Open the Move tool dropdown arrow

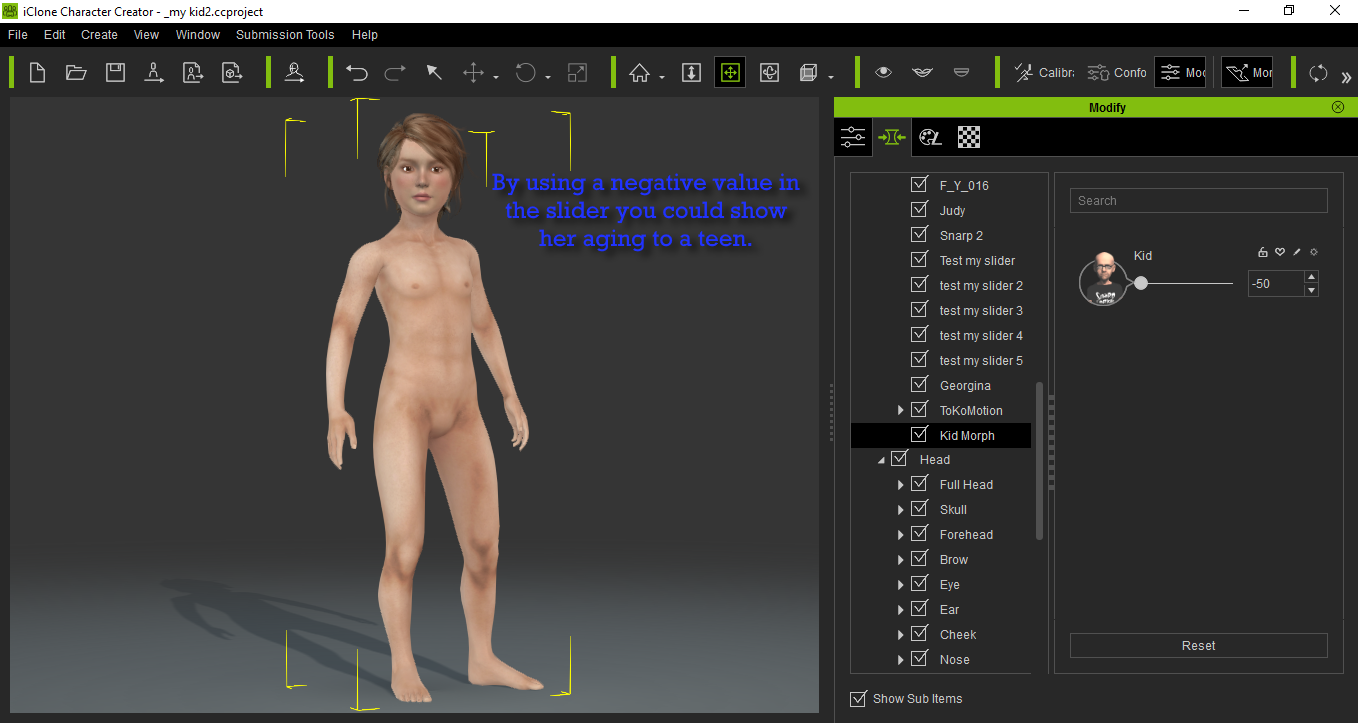click(x=496, y=77)
